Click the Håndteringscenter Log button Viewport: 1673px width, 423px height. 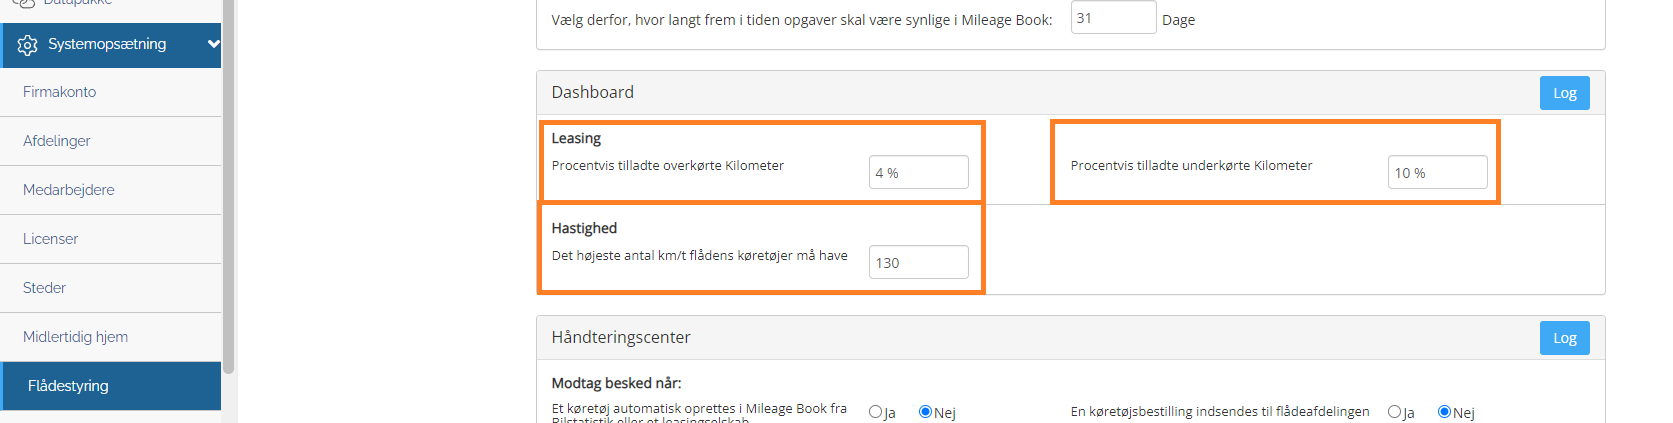(x=1564, y=338)
